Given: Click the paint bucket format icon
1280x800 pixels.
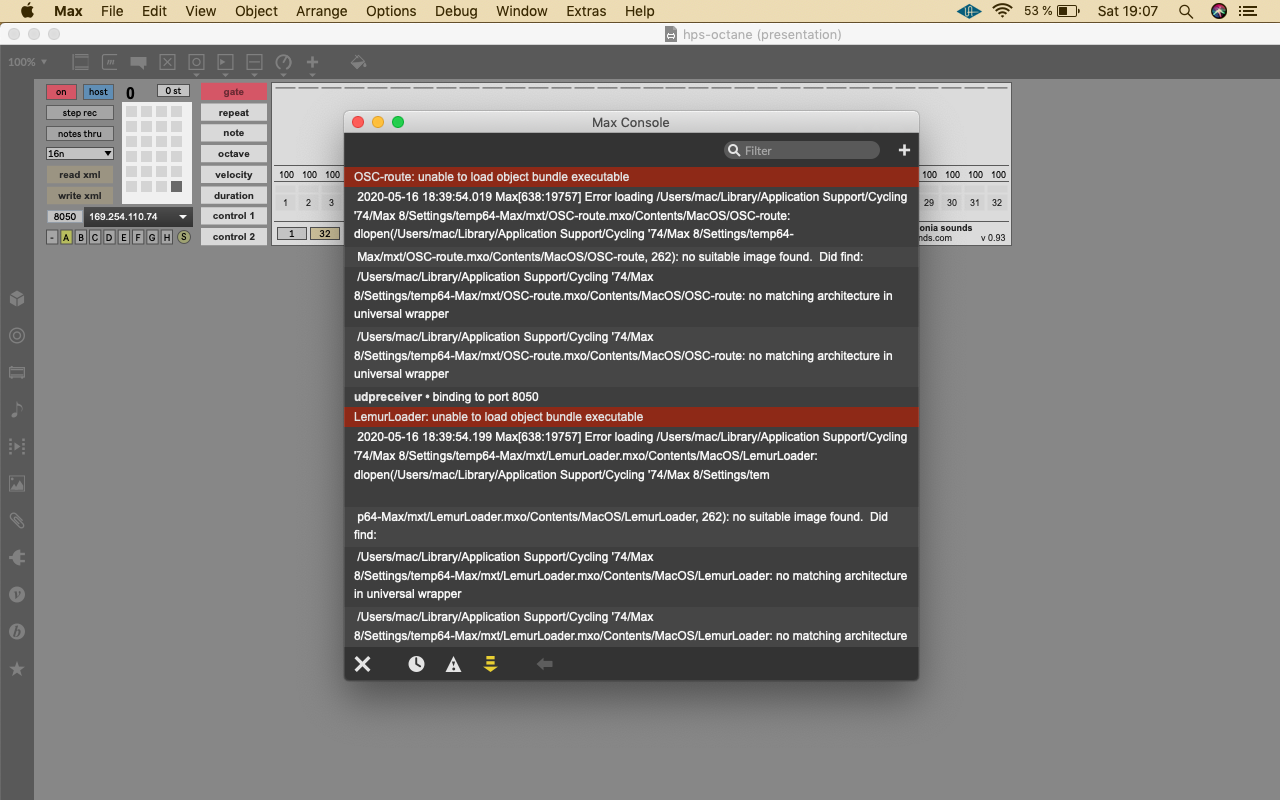Looking at the screenshot, I should (358, 62).
